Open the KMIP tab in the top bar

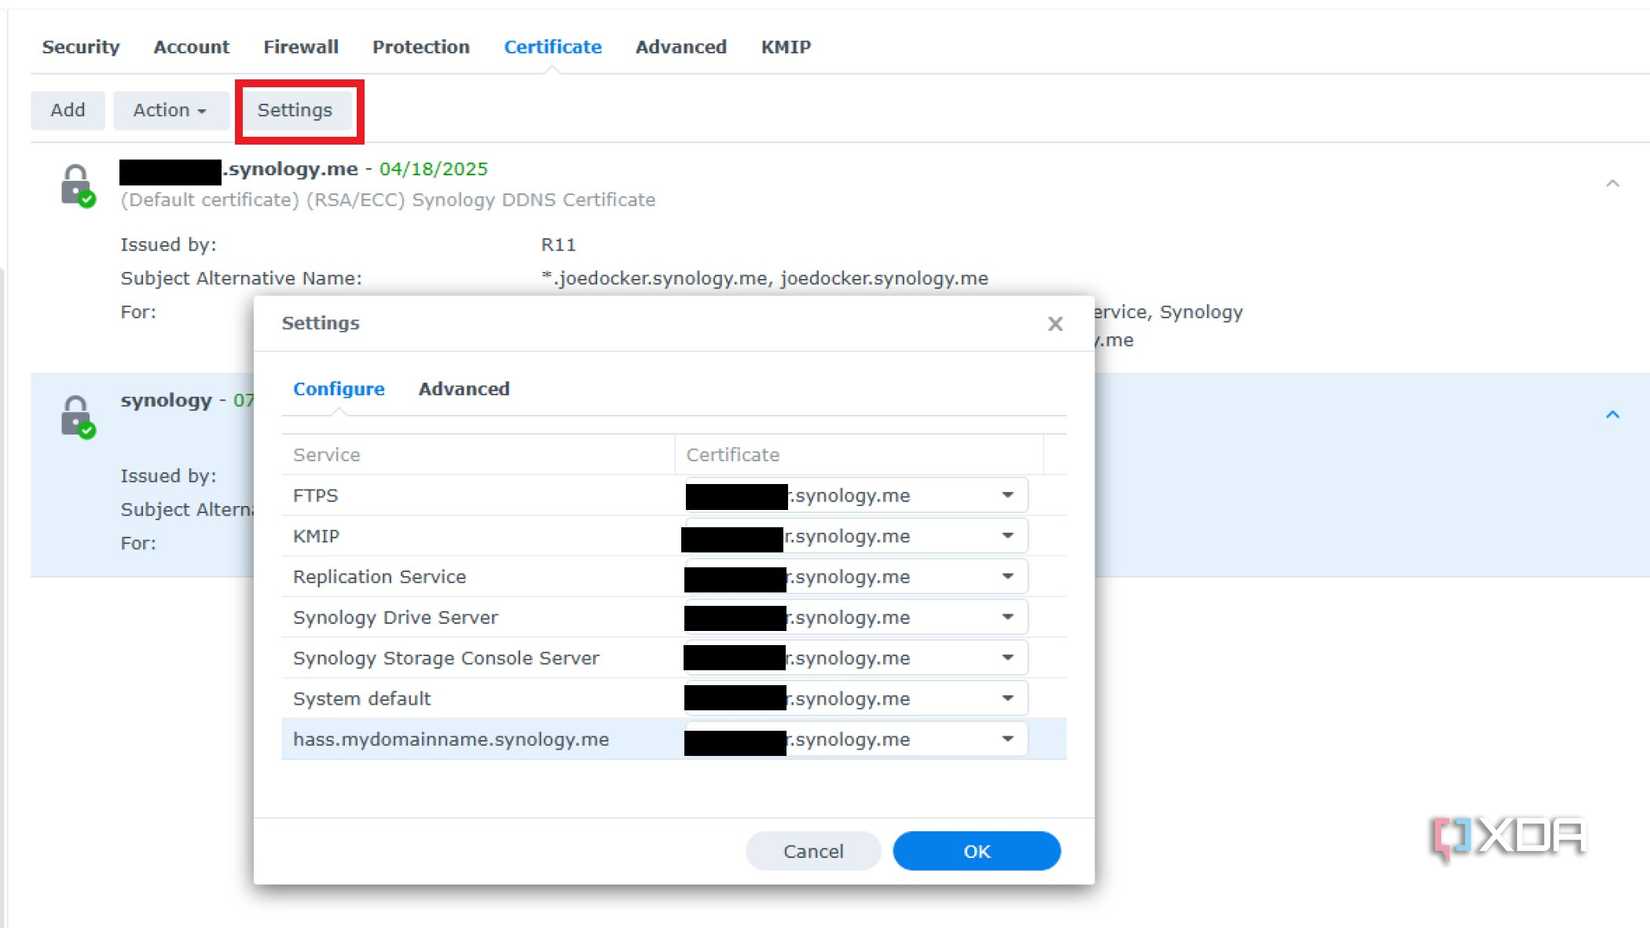[785, 46]
